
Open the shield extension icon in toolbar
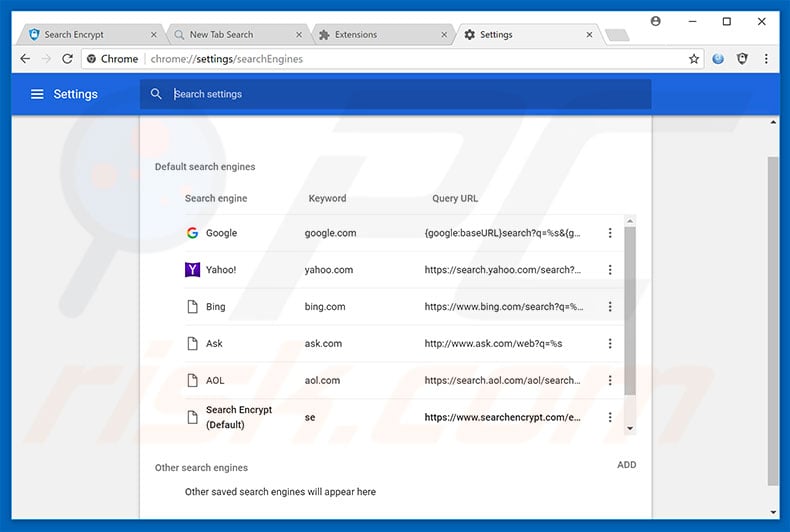(x=742, y=59)
